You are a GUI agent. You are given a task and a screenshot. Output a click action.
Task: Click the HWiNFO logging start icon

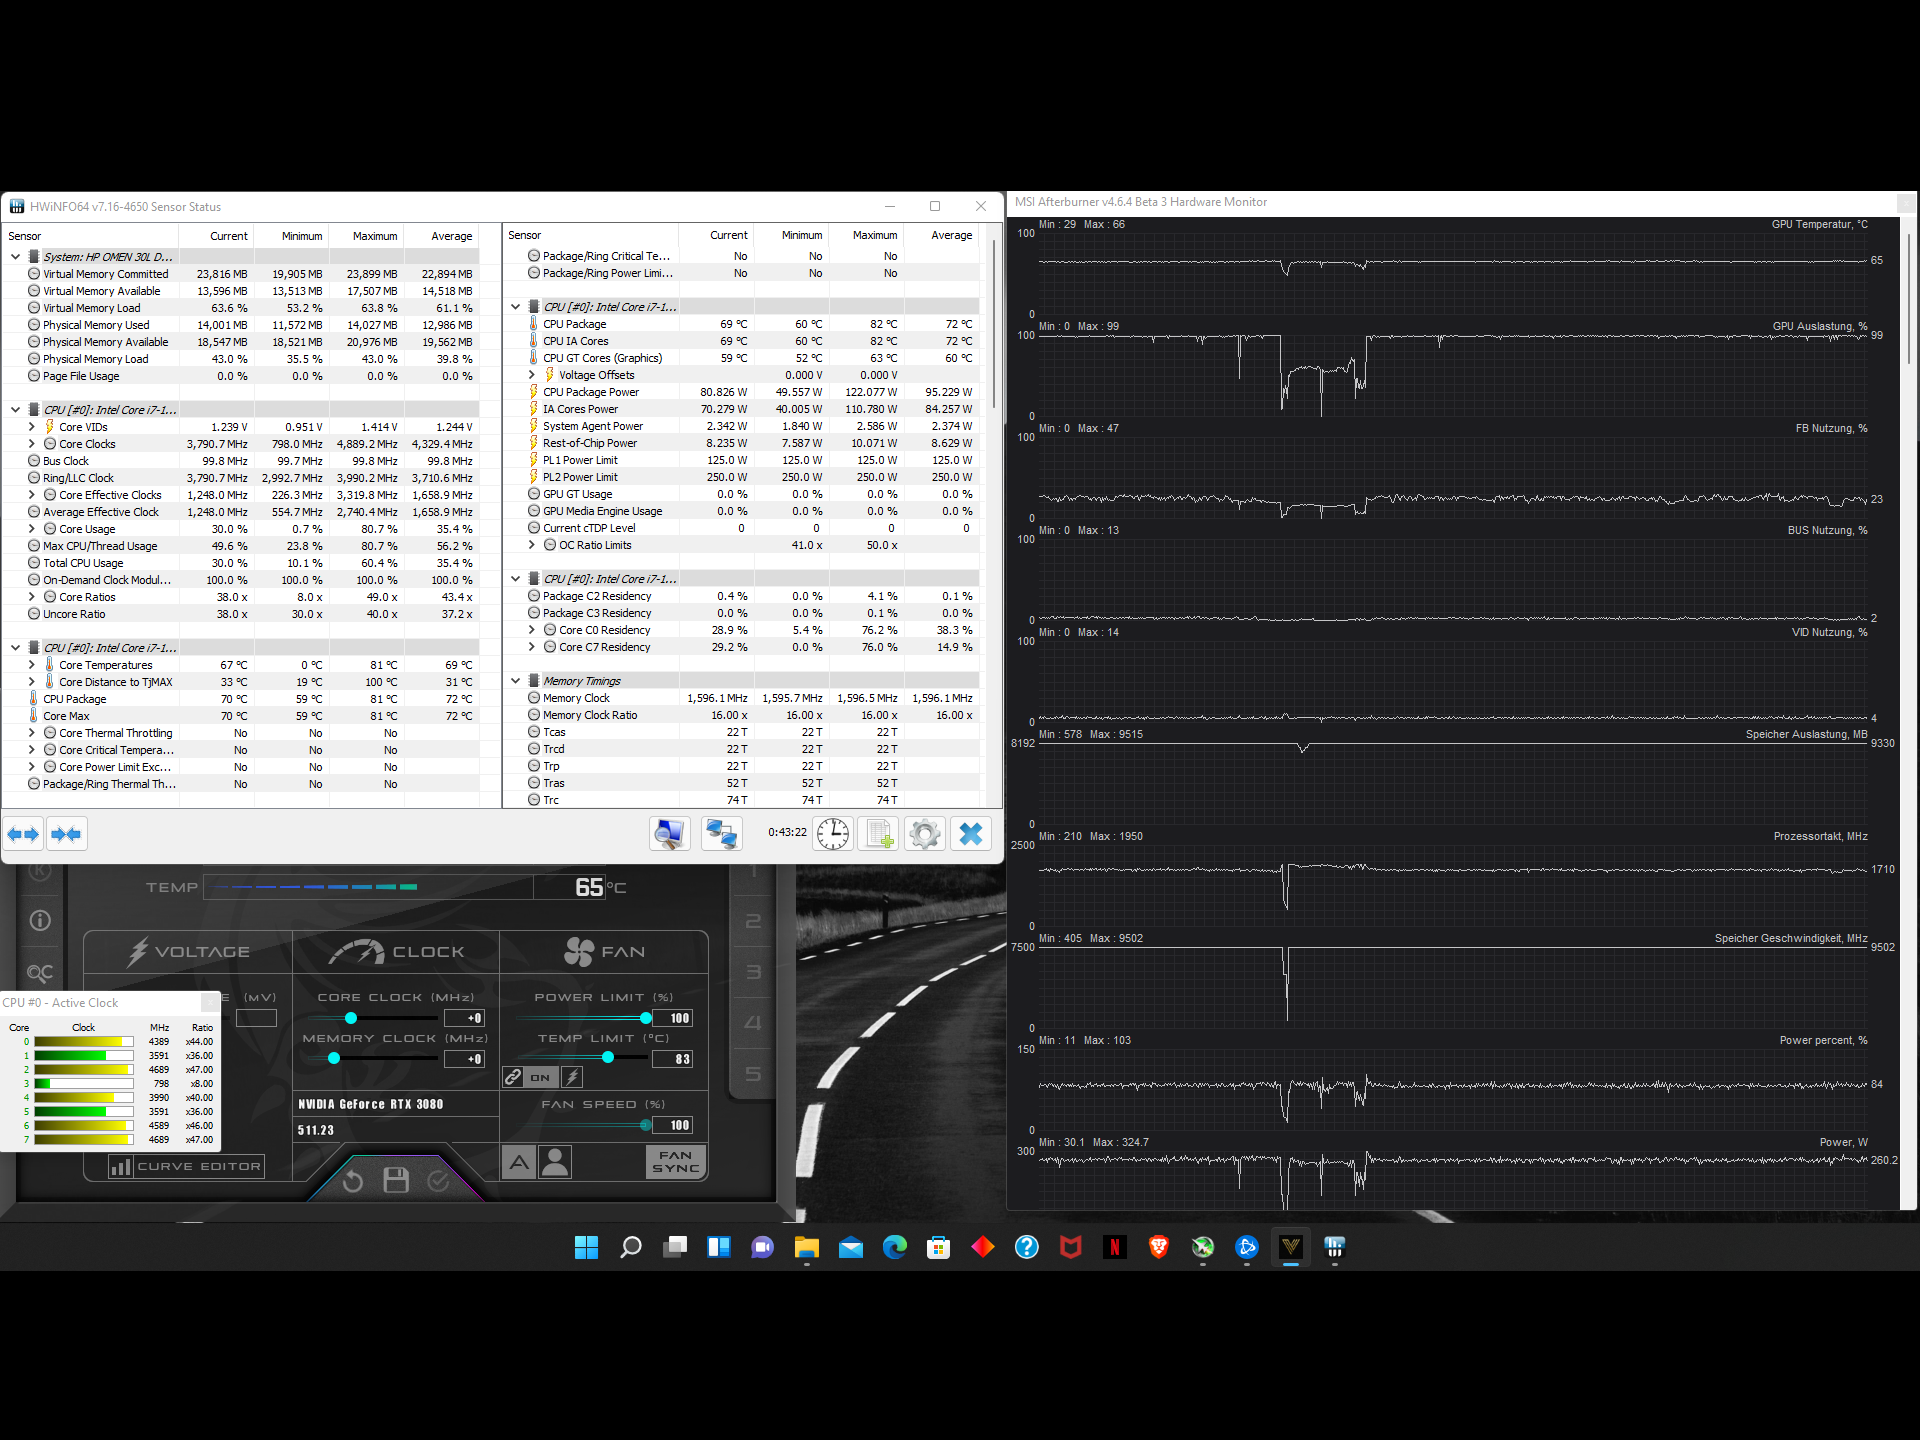click(x=879, y=834)
